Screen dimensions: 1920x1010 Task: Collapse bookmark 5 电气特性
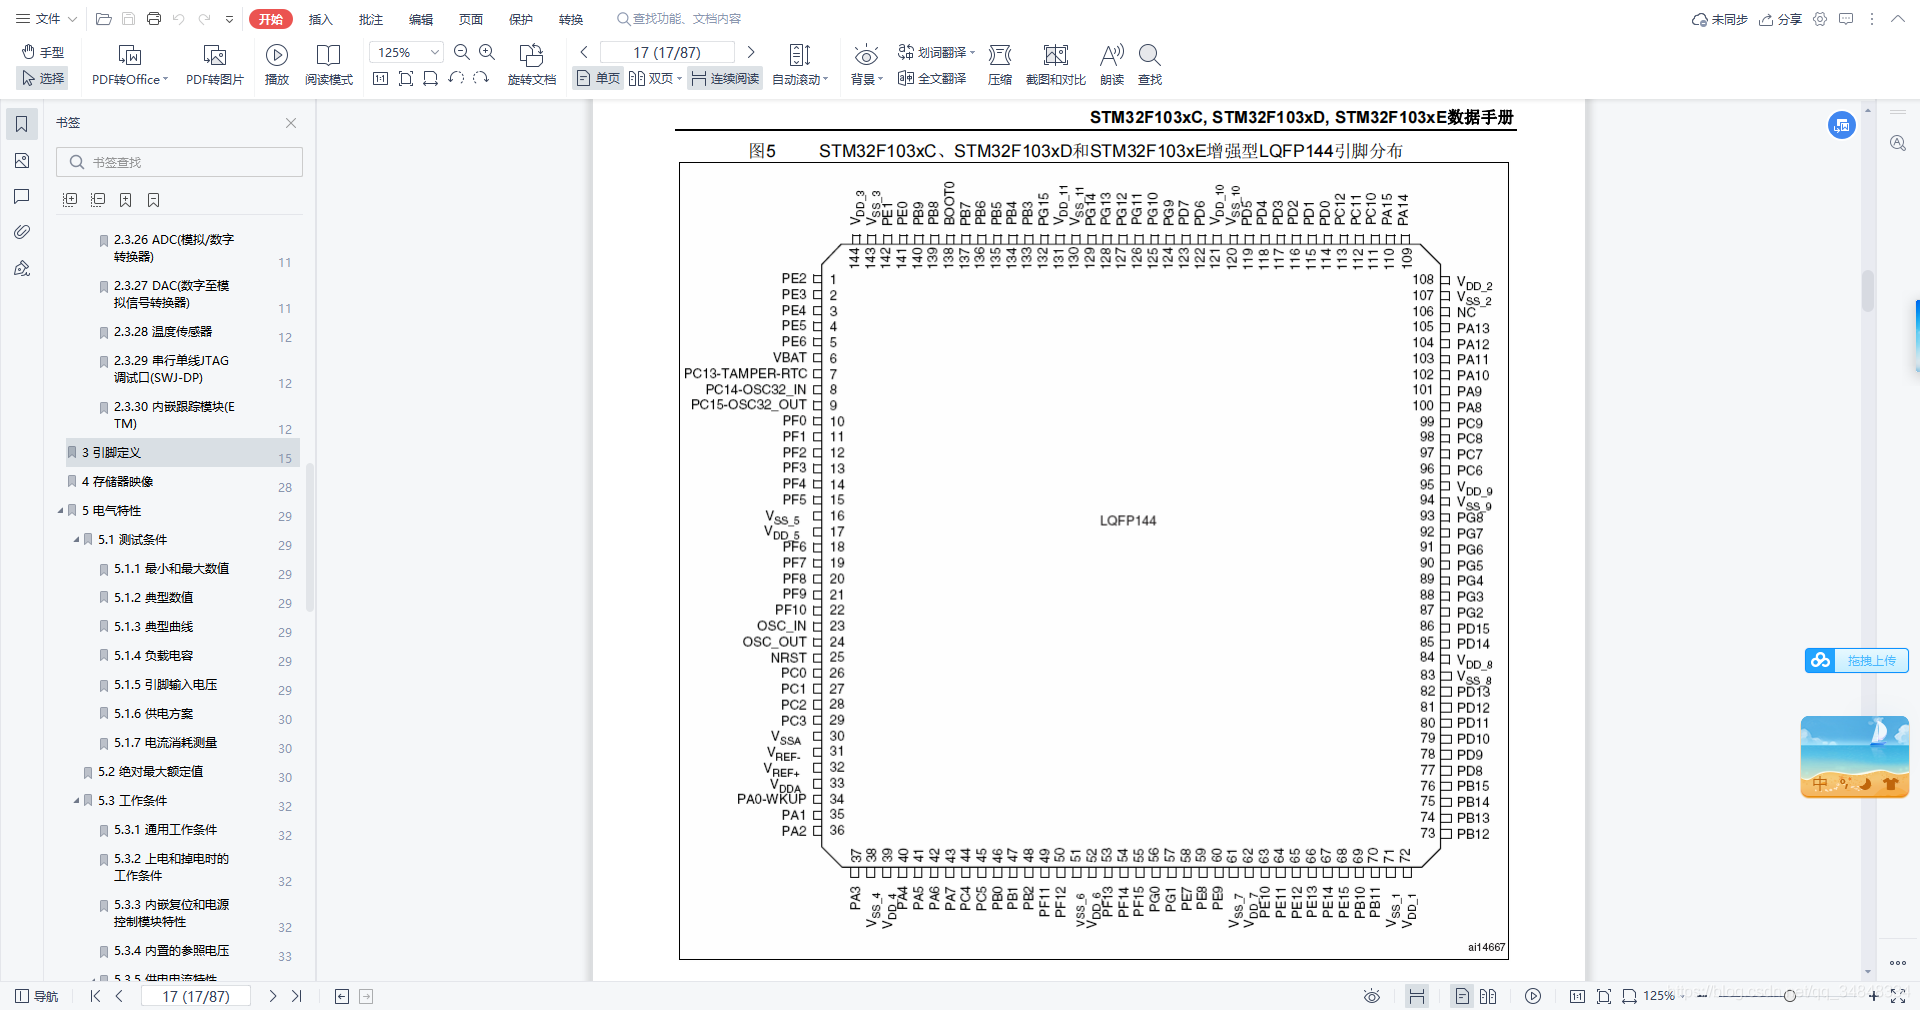[x=61, y=511]
